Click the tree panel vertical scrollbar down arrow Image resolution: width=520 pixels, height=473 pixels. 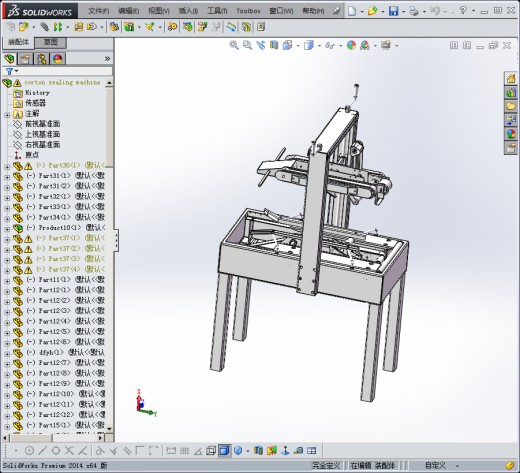[109, 429]
